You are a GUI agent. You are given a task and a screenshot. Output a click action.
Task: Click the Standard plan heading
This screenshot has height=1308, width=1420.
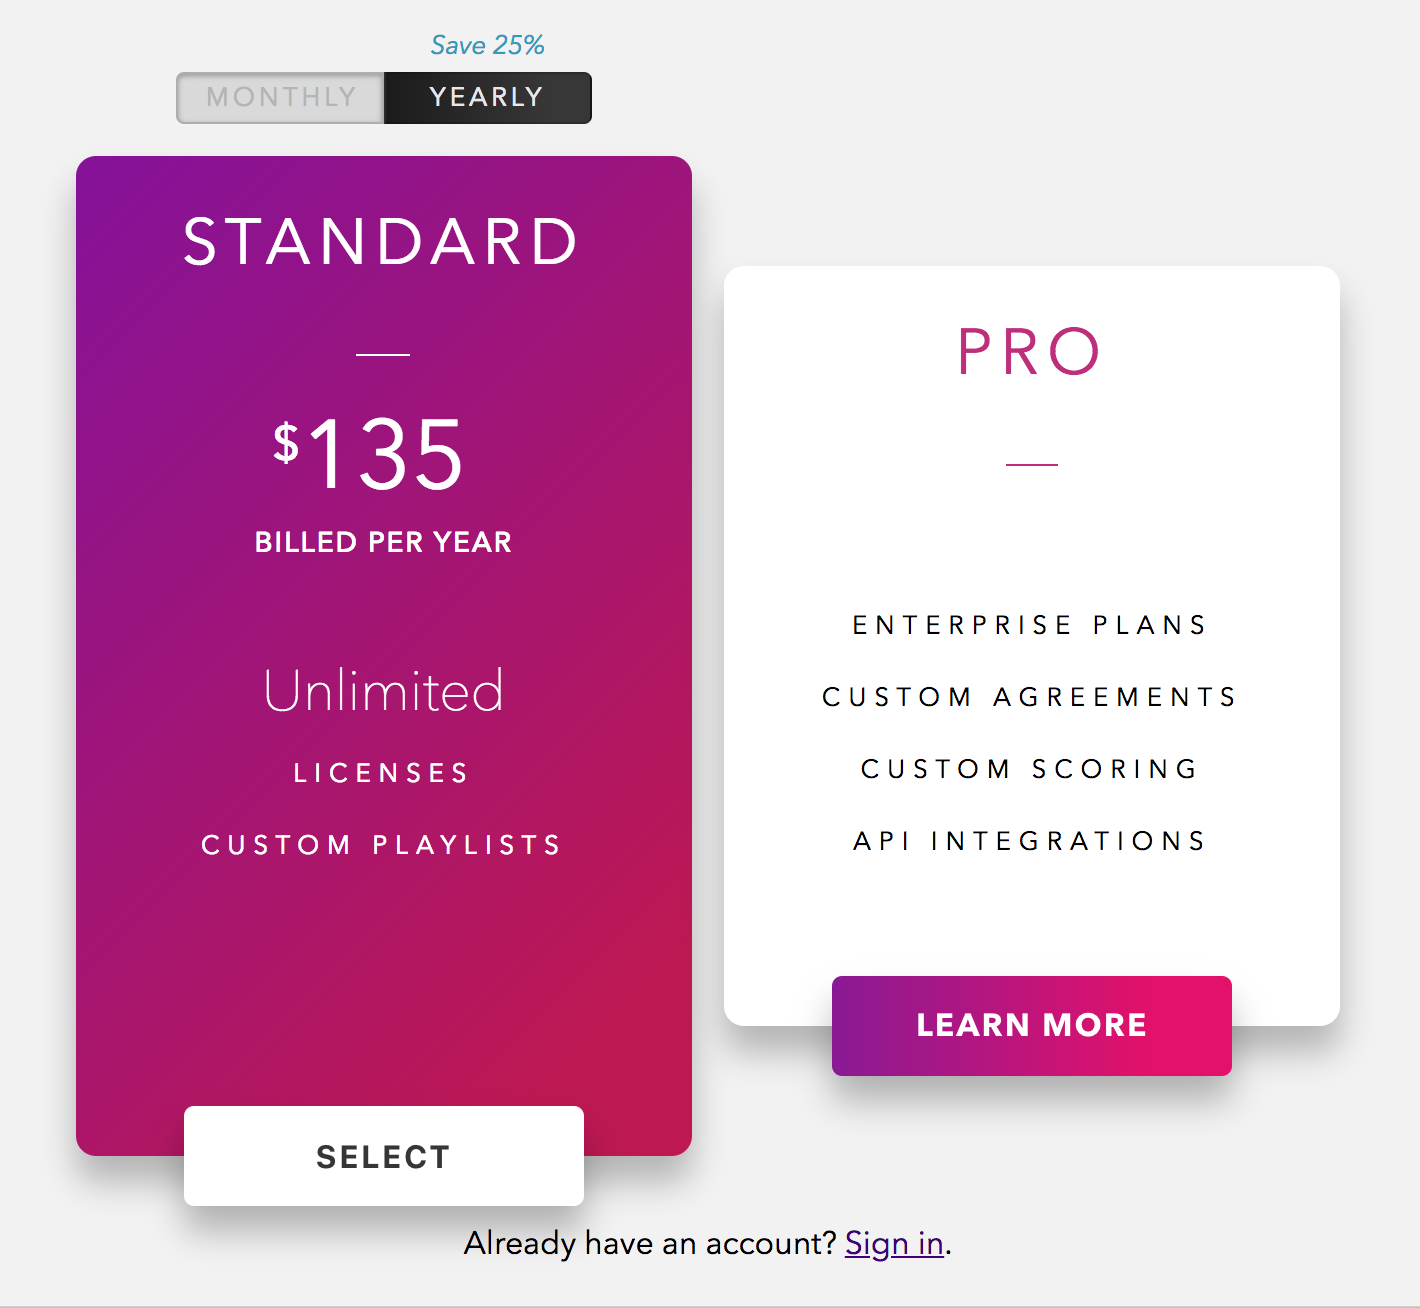[382, 242]
